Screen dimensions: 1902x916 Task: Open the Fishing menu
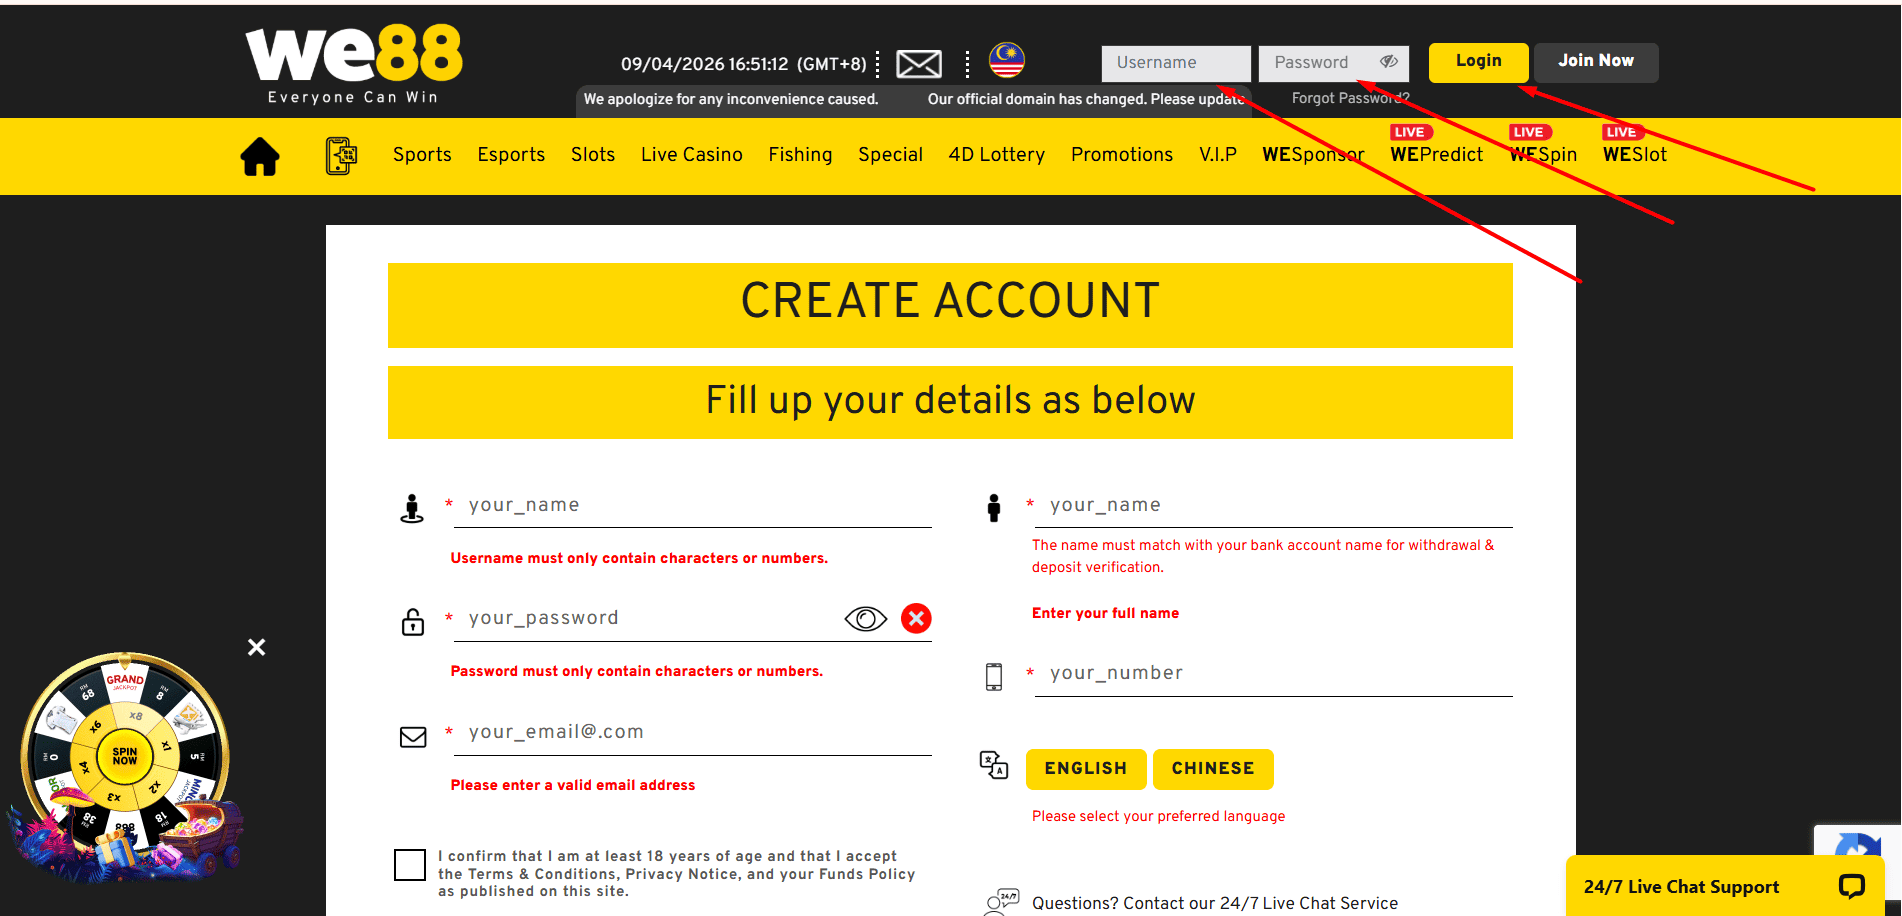800,155
